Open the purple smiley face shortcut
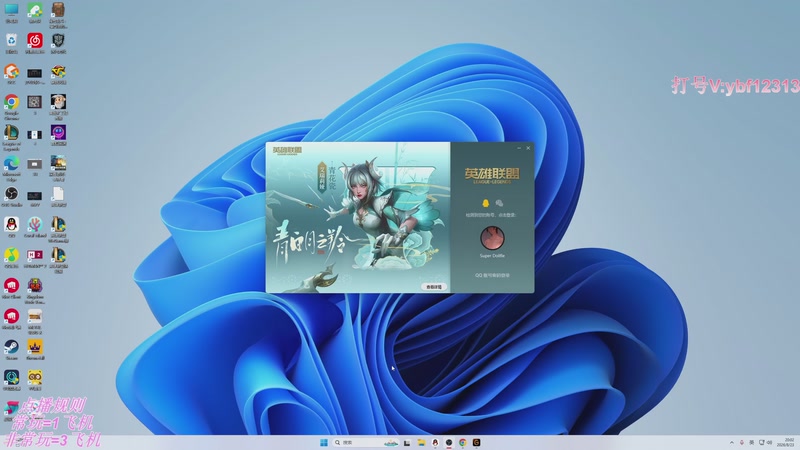 [x=58, y=135]
